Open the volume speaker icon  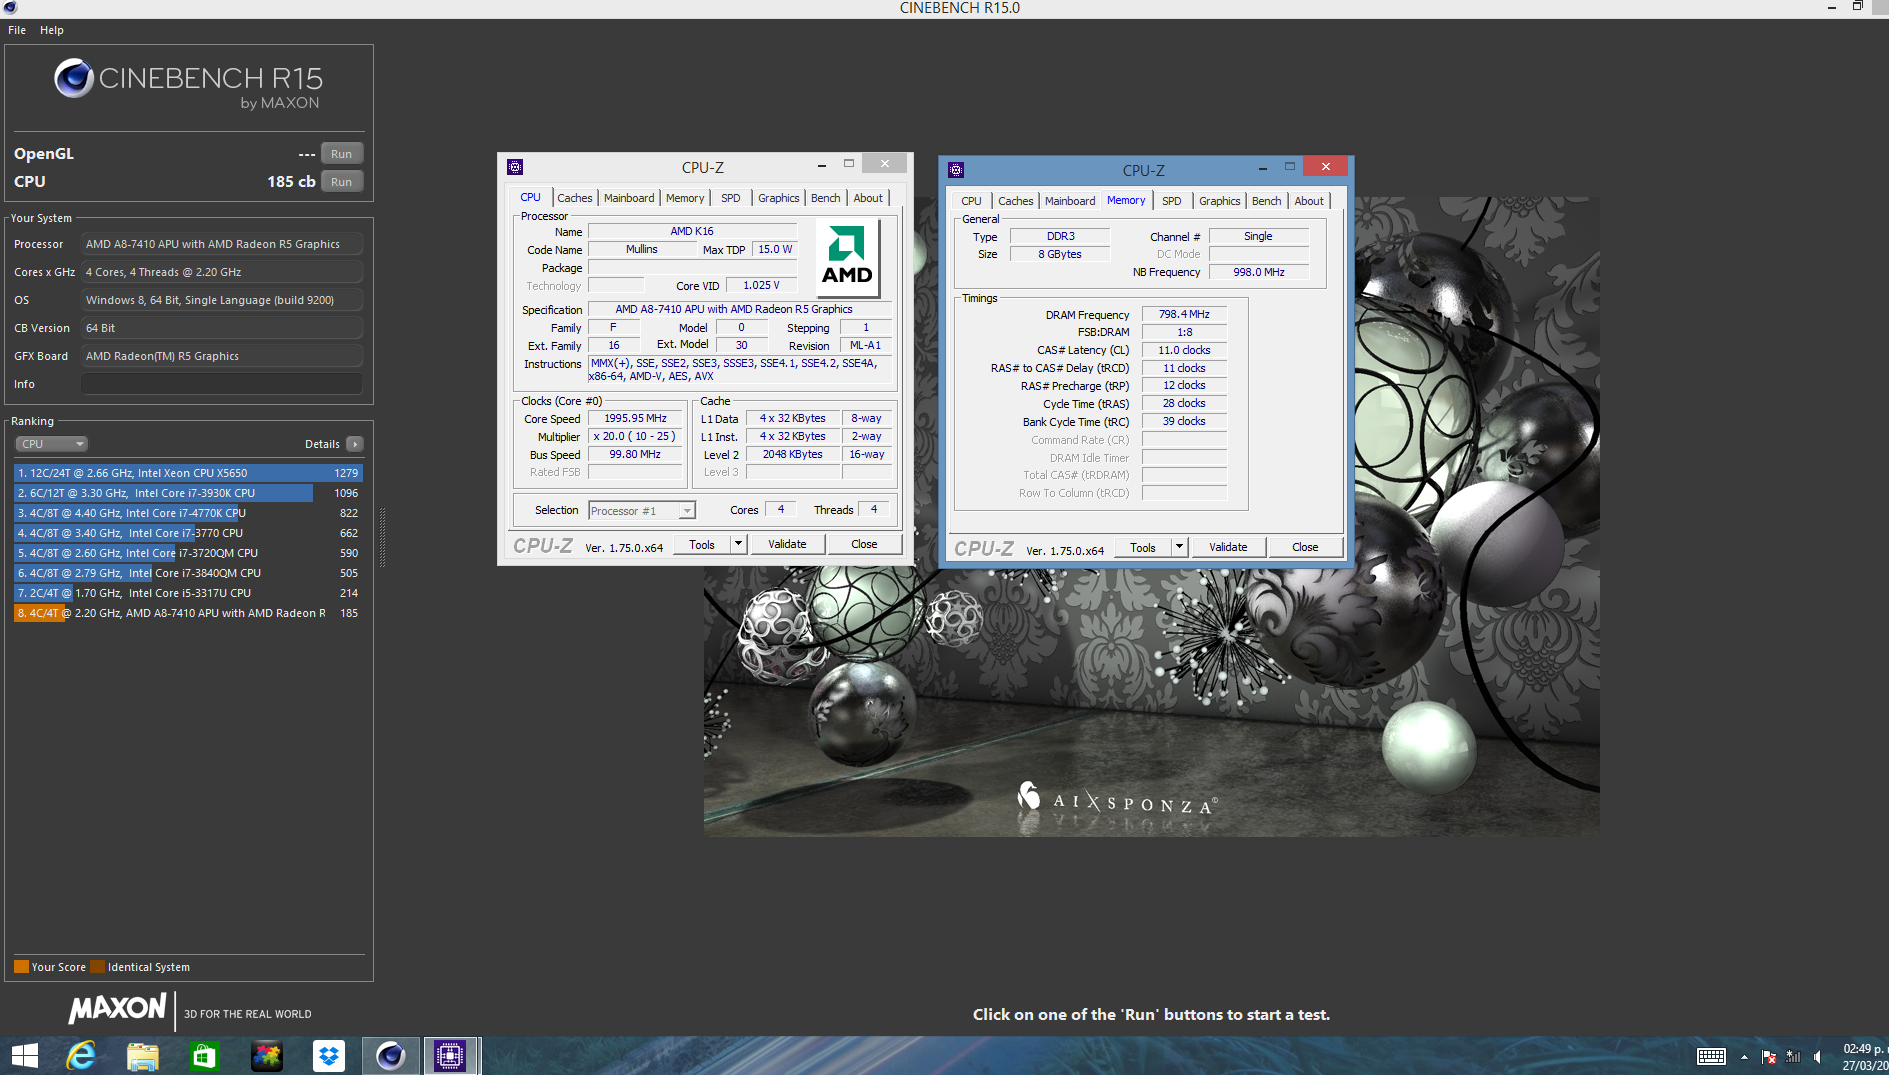pyautogui.click(x=1817, y=1057)
